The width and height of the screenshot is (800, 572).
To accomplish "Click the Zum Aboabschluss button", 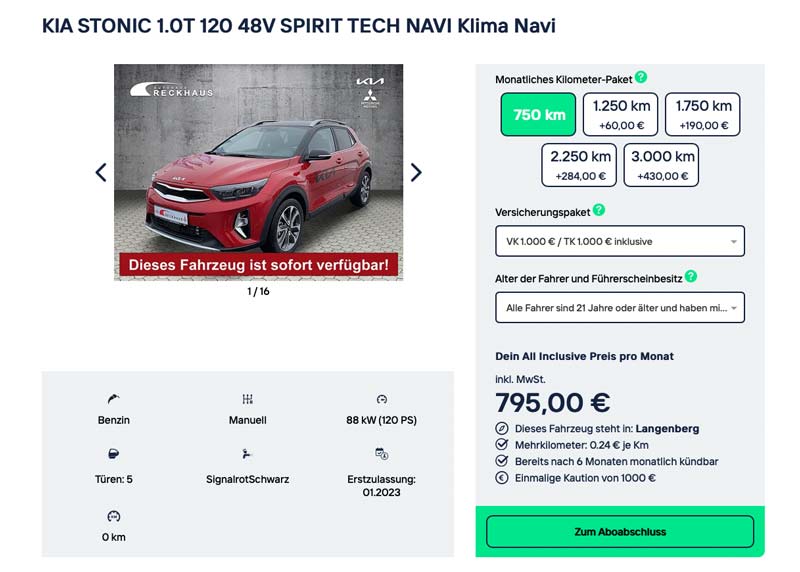I will pos(620,532).
